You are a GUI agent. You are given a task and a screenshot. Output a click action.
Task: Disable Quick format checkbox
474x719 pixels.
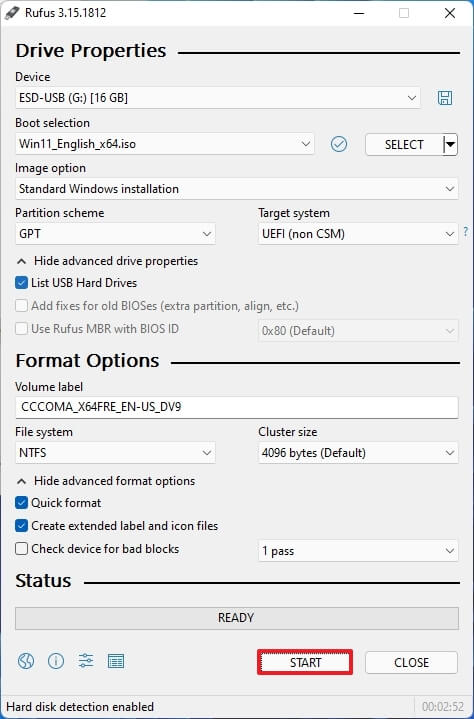point(22,503)
